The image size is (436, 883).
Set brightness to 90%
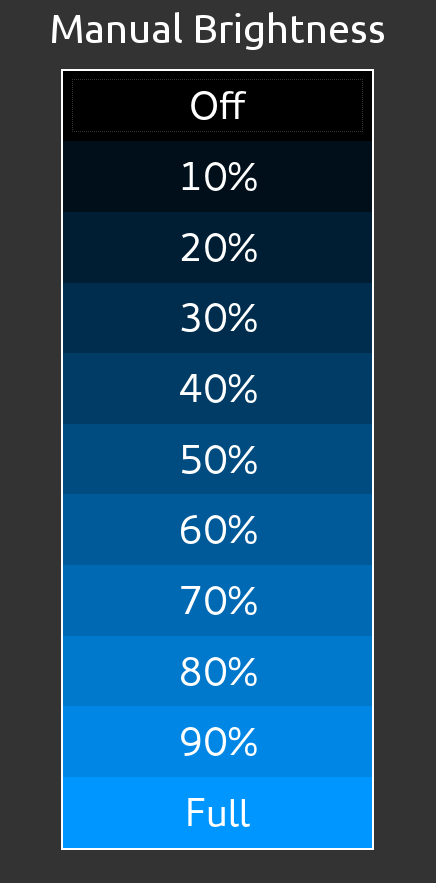tap(217, 742)
